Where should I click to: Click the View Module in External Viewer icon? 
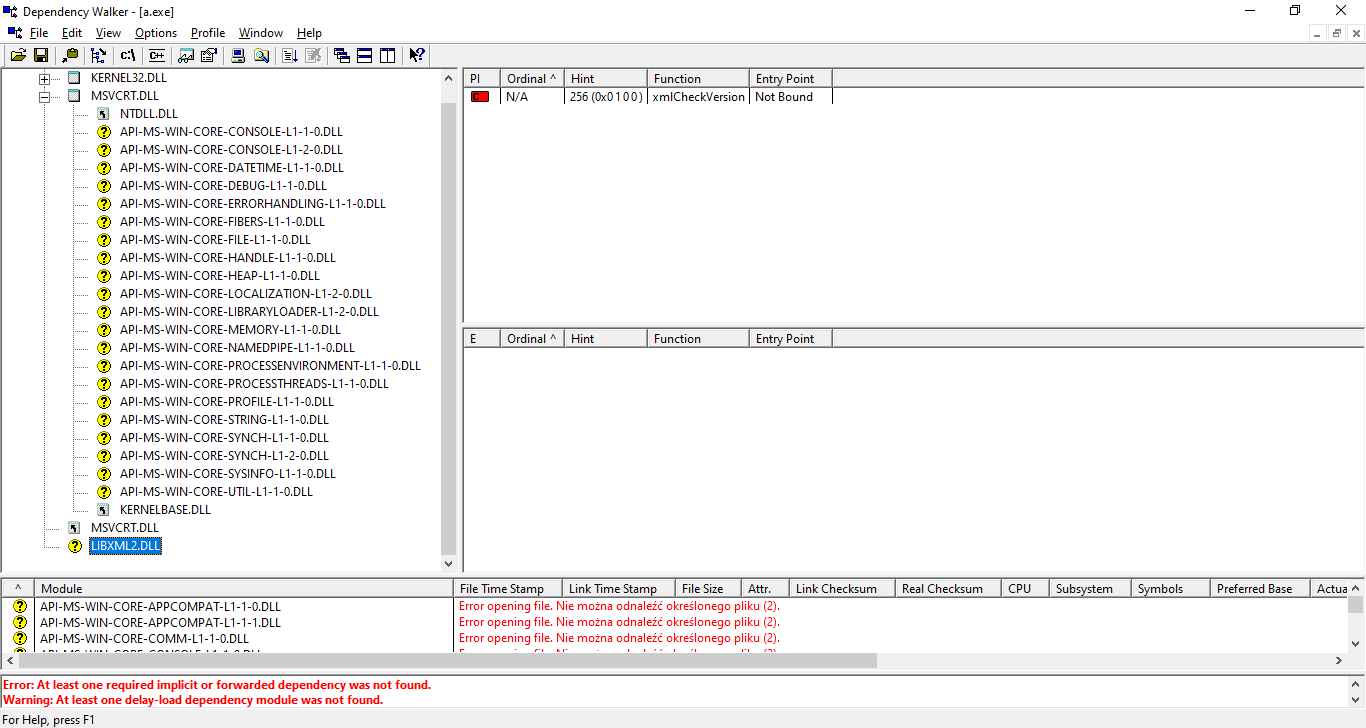(x=186, y=55)
